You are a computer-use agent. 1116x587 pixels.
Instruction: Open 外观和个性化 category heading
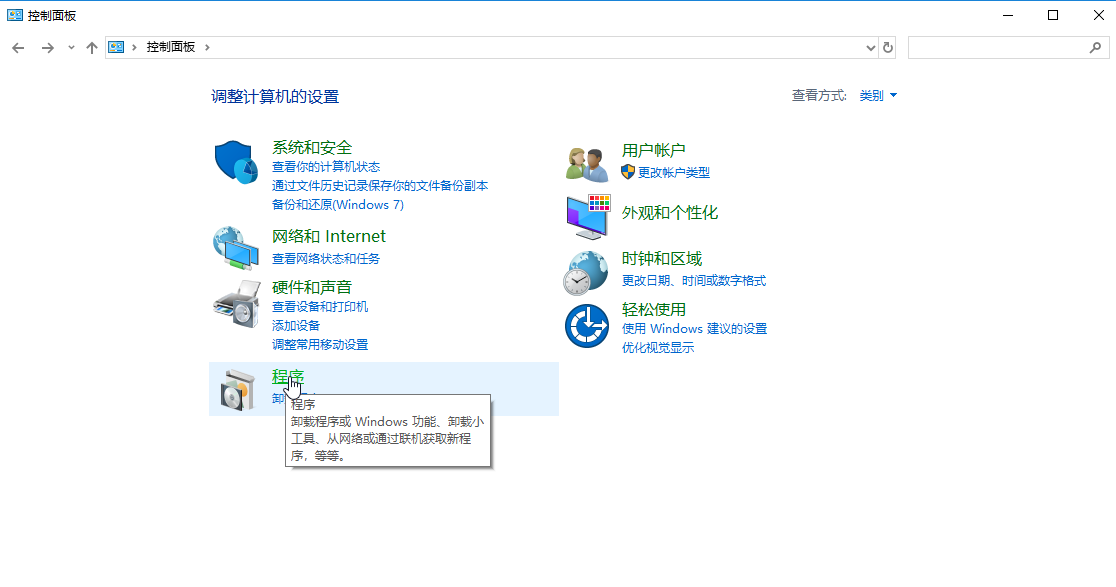tap(670, 213)
